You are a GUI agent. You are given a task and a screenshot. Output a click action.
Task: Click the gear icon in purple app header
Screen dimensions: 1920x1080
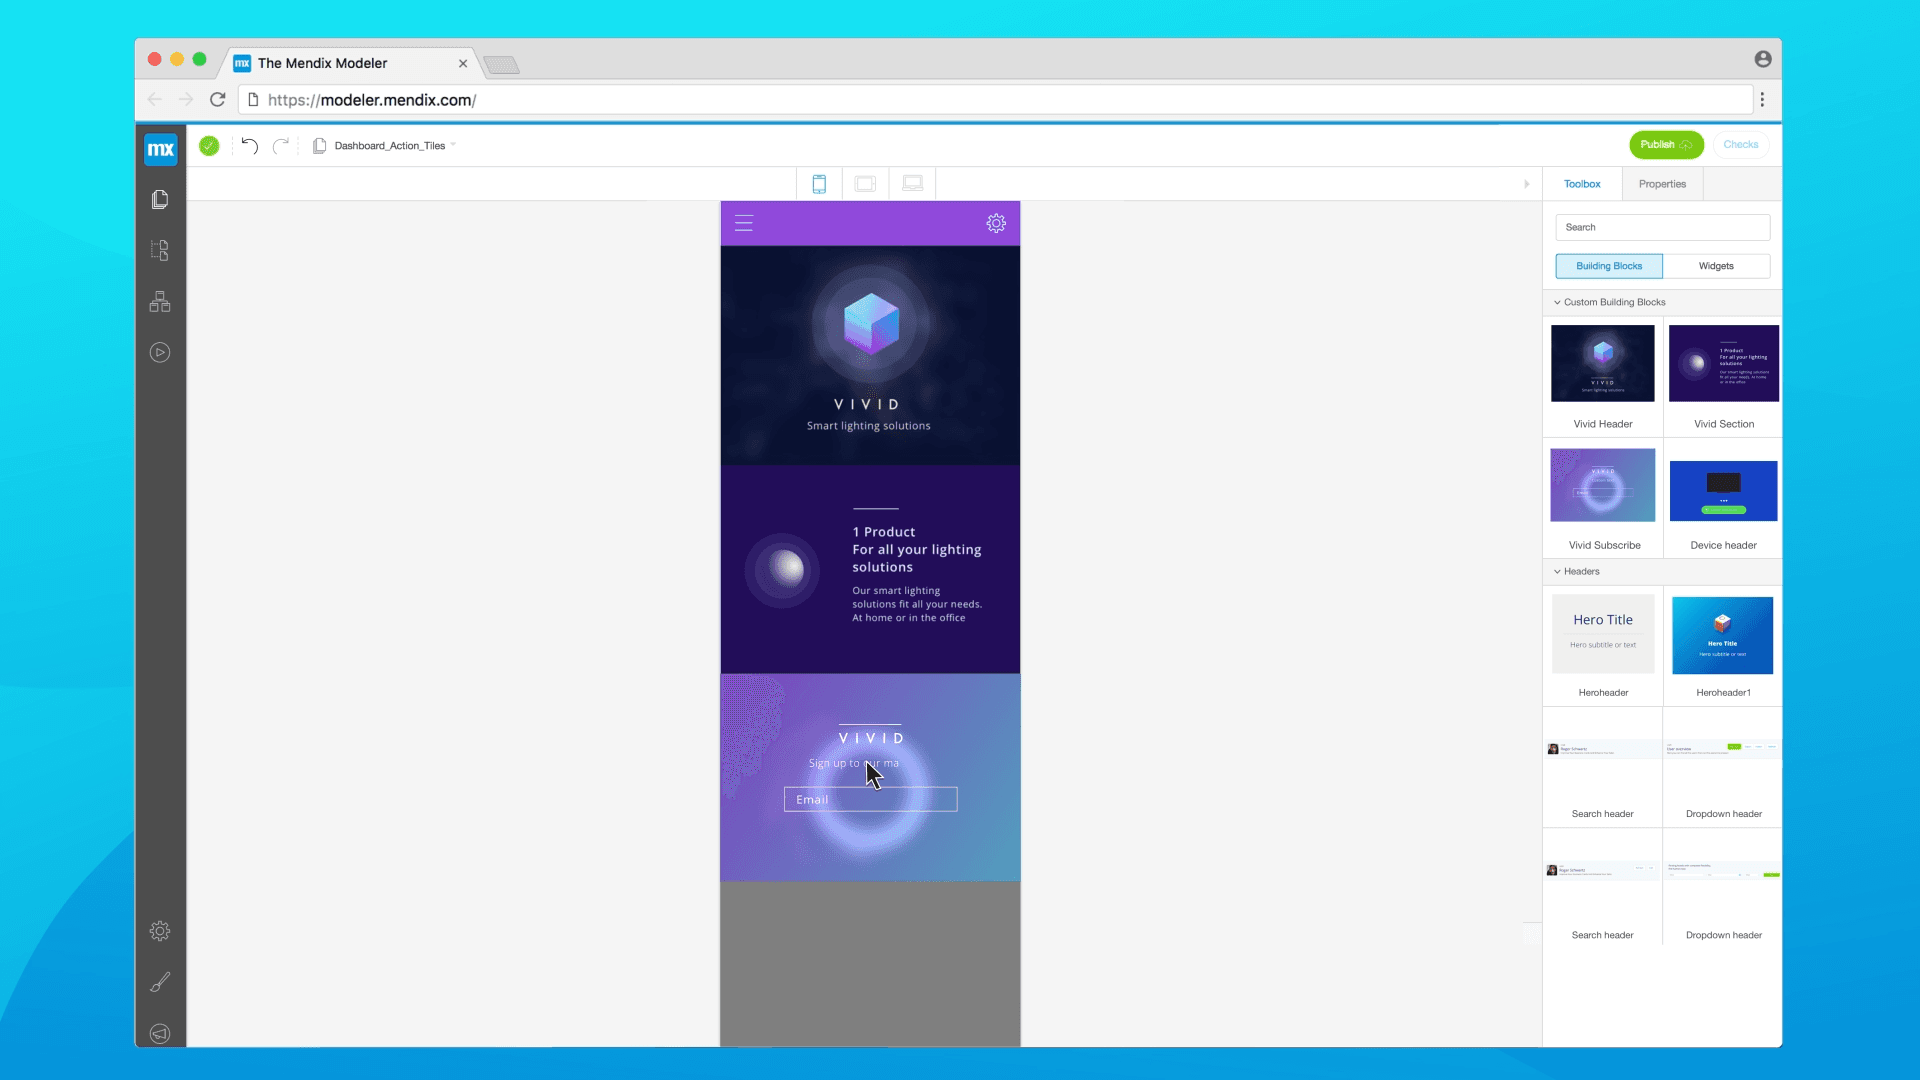tap(996, 223)
